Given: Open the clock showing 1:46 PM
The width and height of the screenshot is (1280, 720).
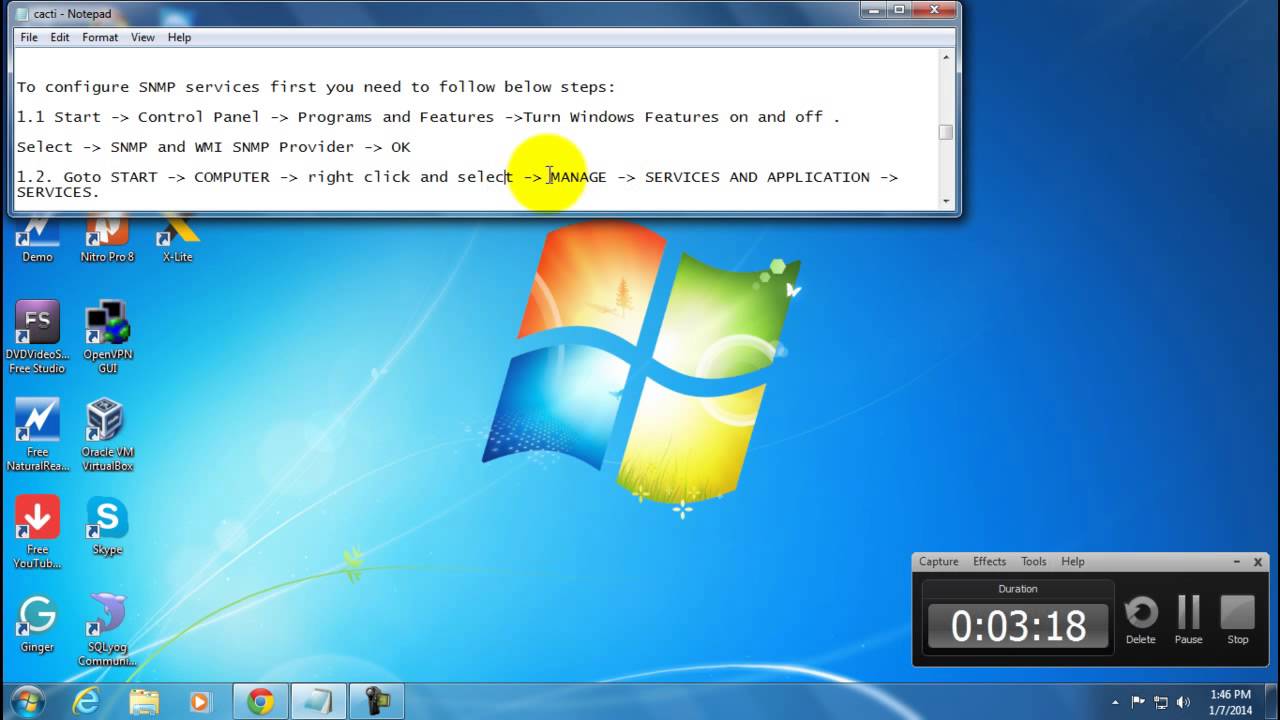Looking at the screenshot, I should (x=1230, y=702).
